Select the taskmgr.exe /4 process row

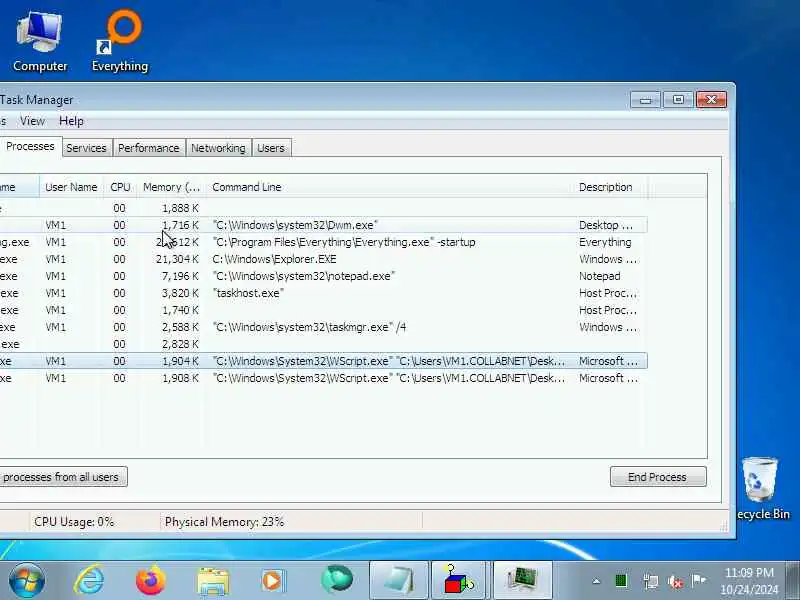323,327
